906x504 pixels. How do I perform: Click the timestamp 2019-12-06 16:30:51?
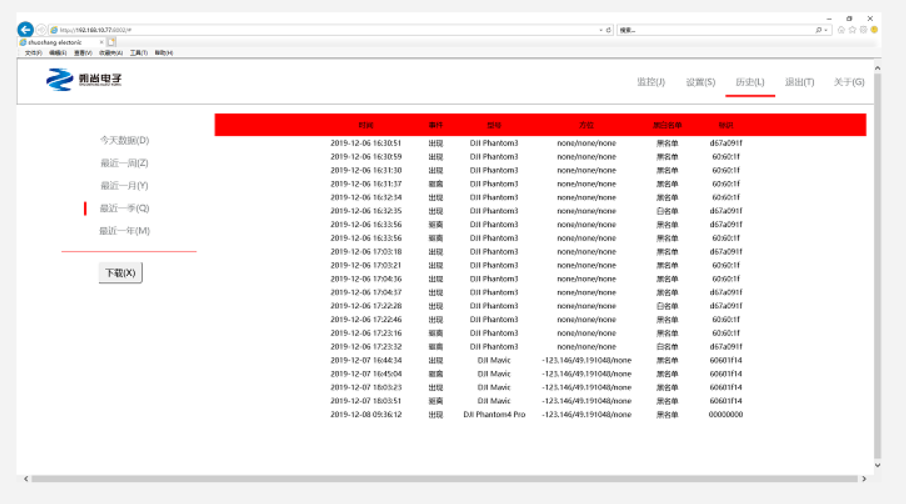[366, 143]
